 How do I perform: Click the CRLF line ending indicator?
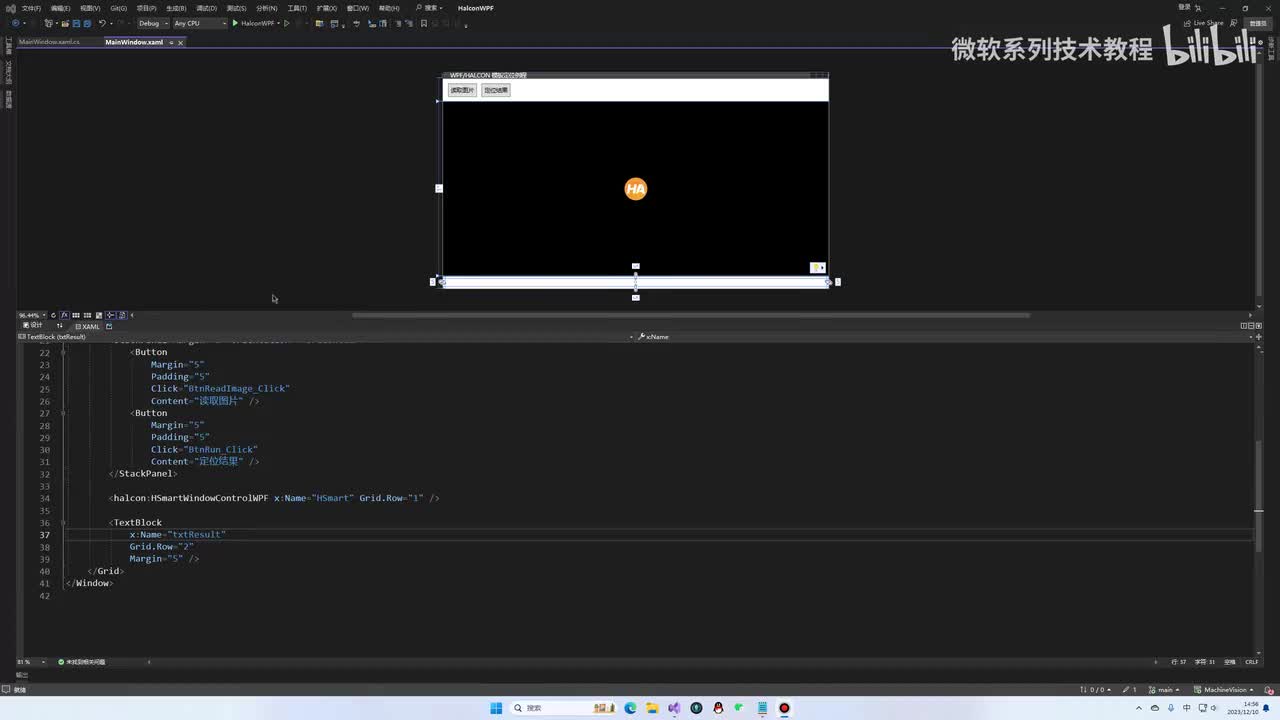1251,662
